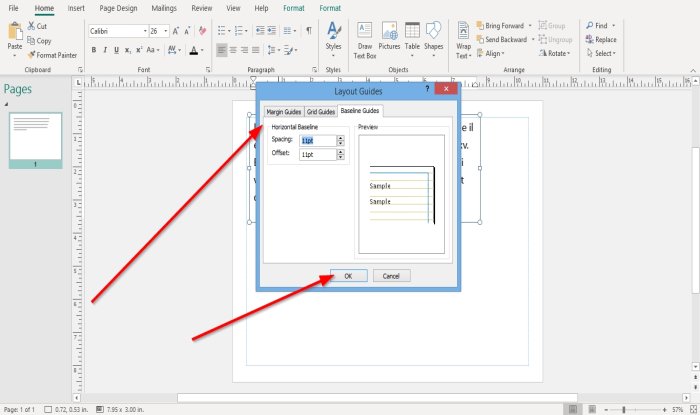Click Bring Forward

coord(500,26)
